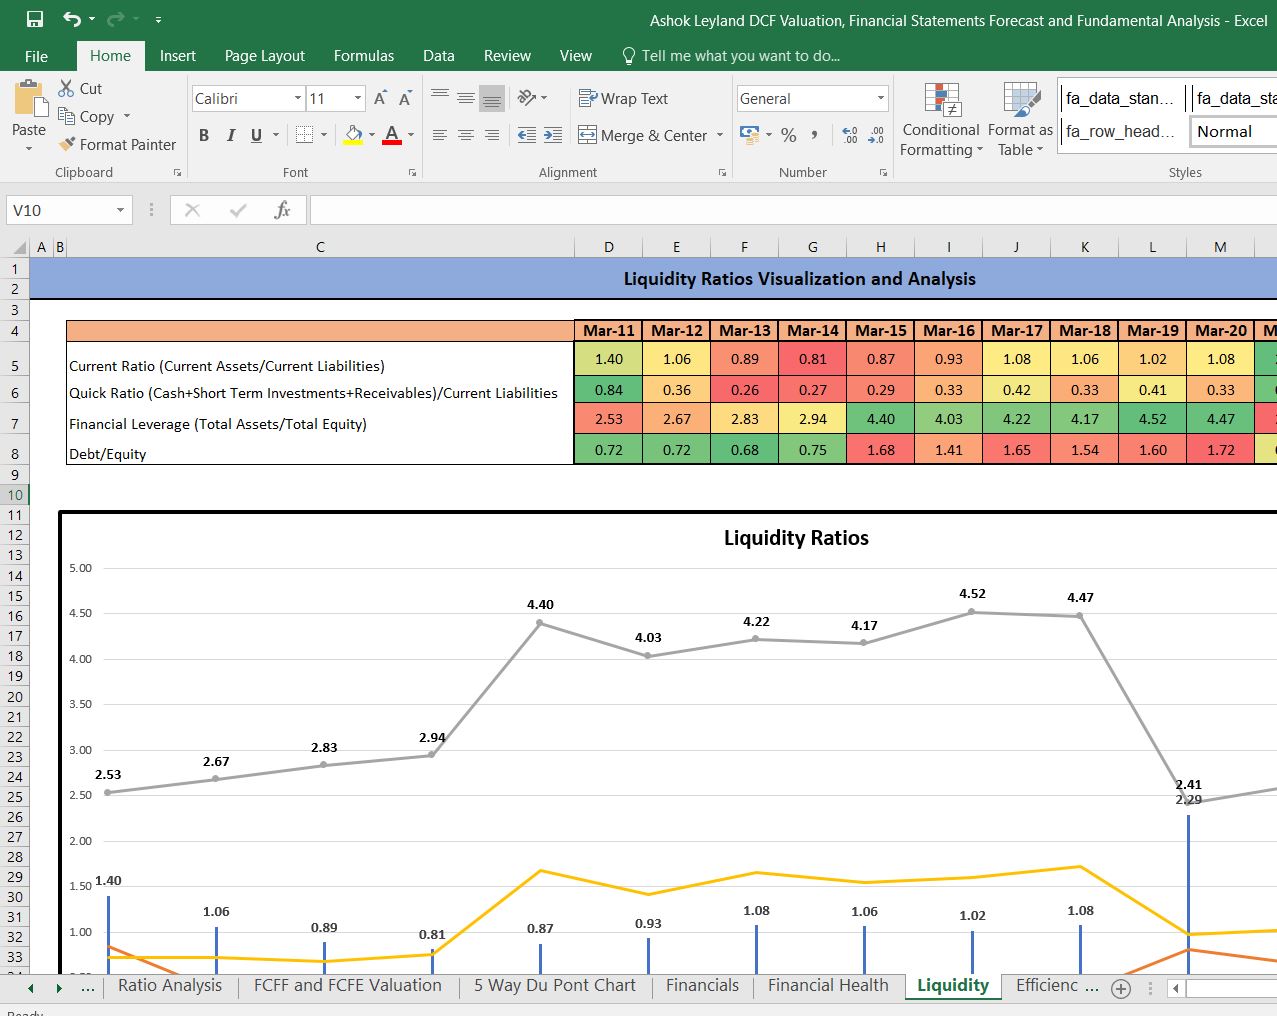The height and width of the screenshot is (1016, 1277).
Task: Toggle Underline formatting
Action: tap(256, 135)
